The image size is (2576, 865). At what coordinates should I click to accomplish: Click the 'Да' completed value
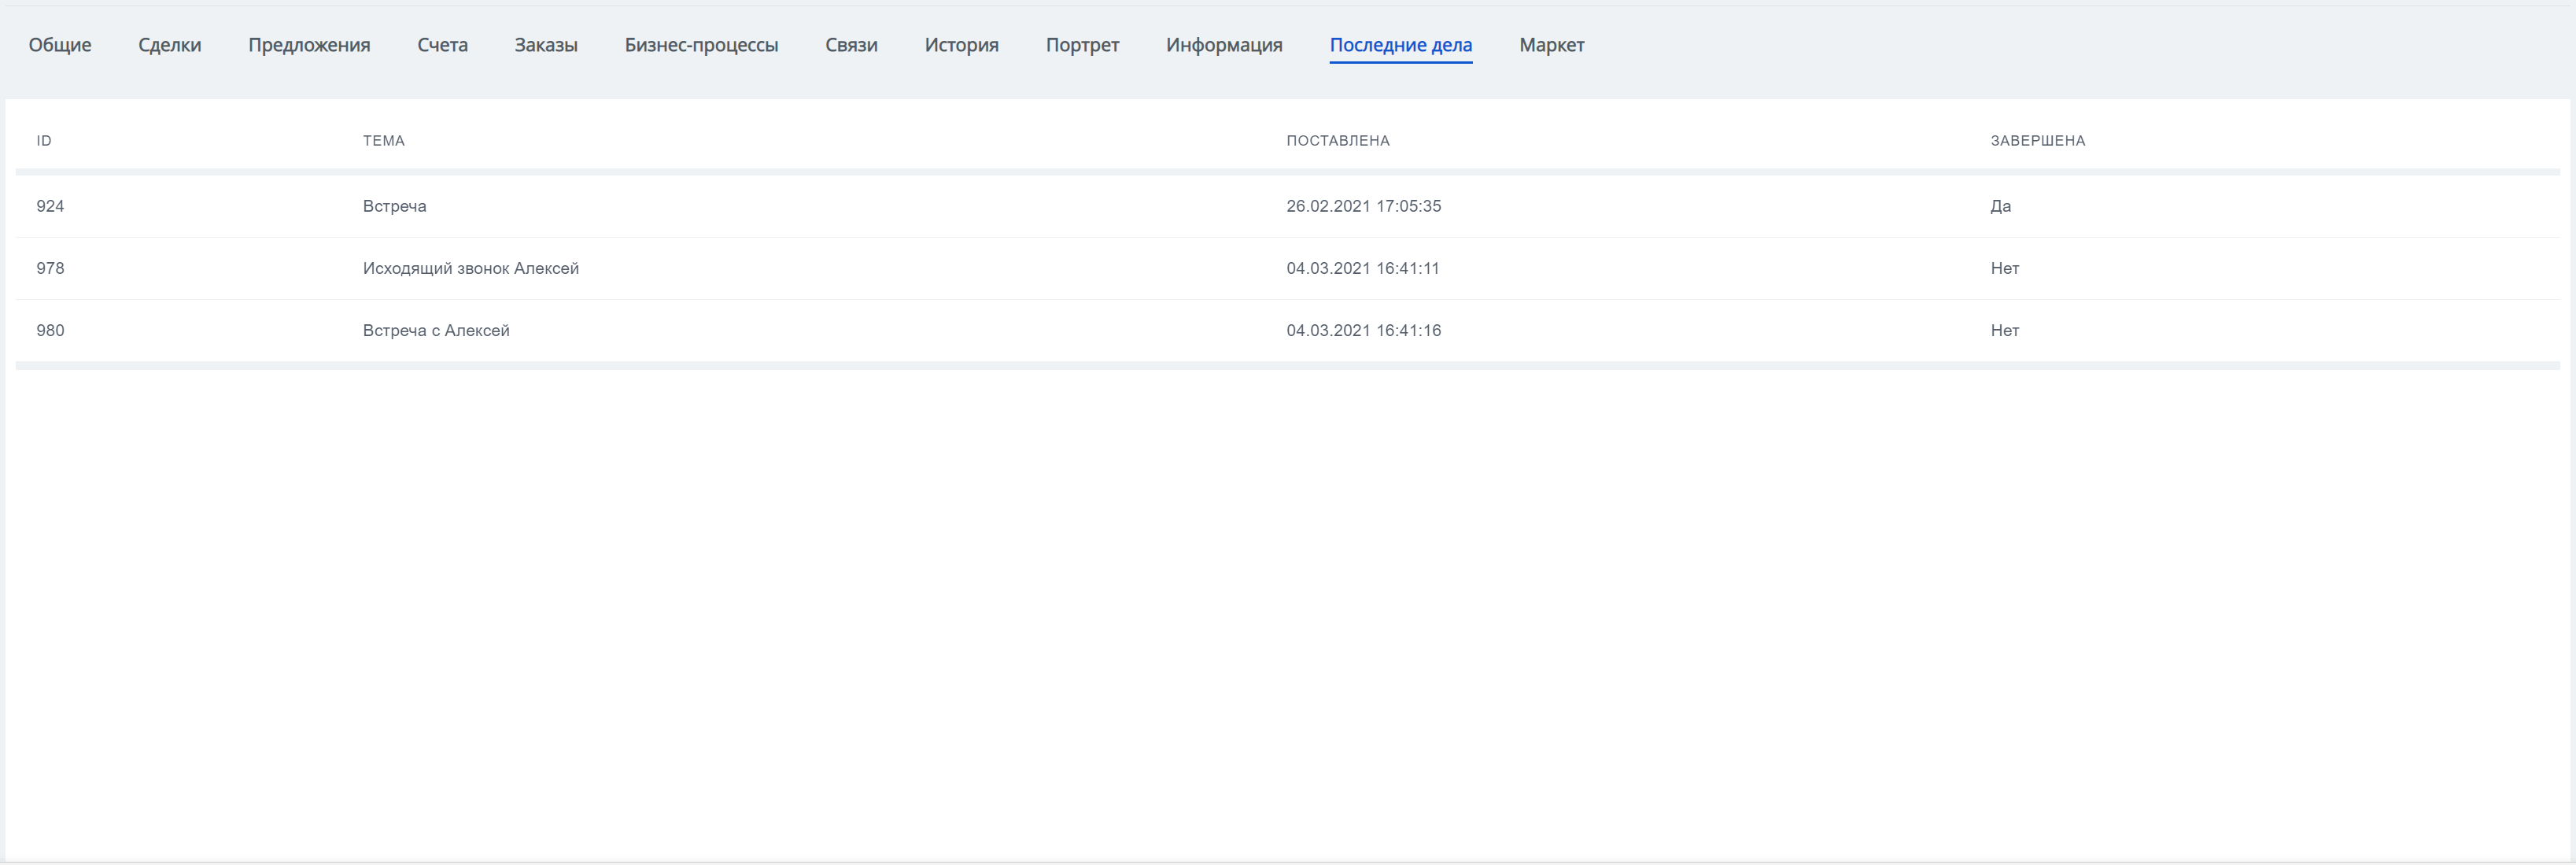pos(2000,206)
